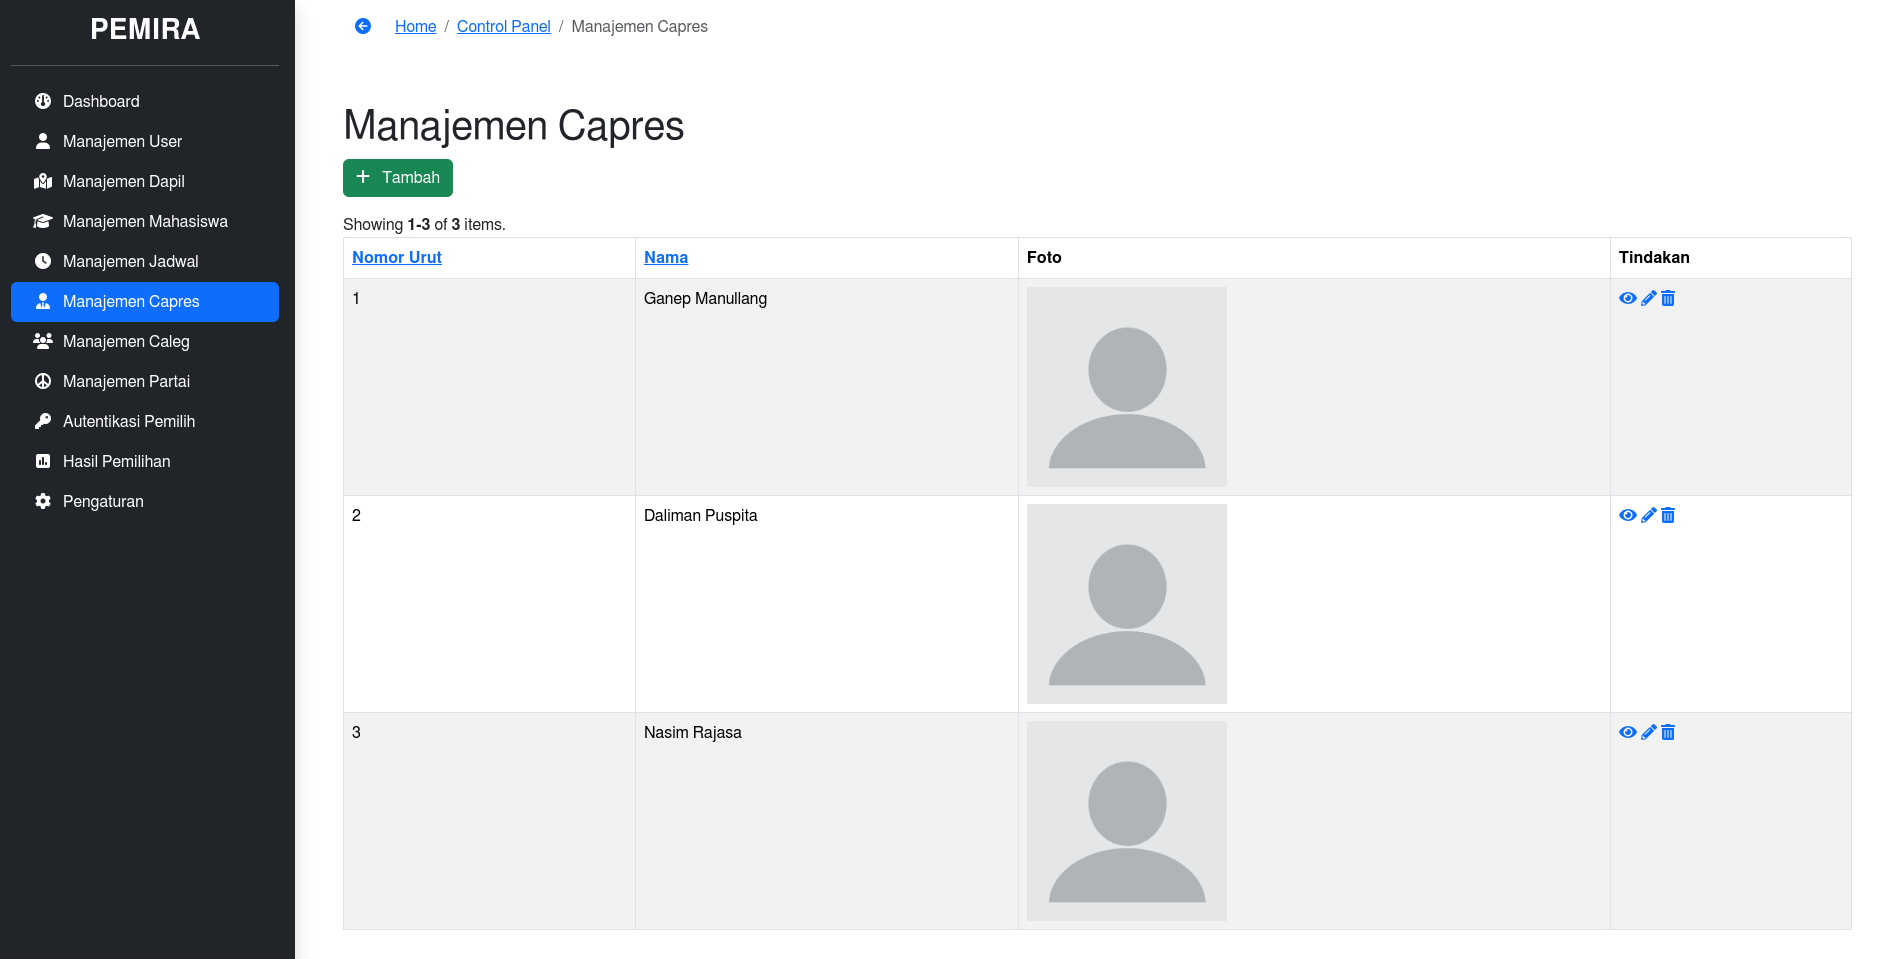This screenshot has width=1896, height=959.
Task: Delete Ganep Manullang using trash icon
Action: coord(1668,298)
